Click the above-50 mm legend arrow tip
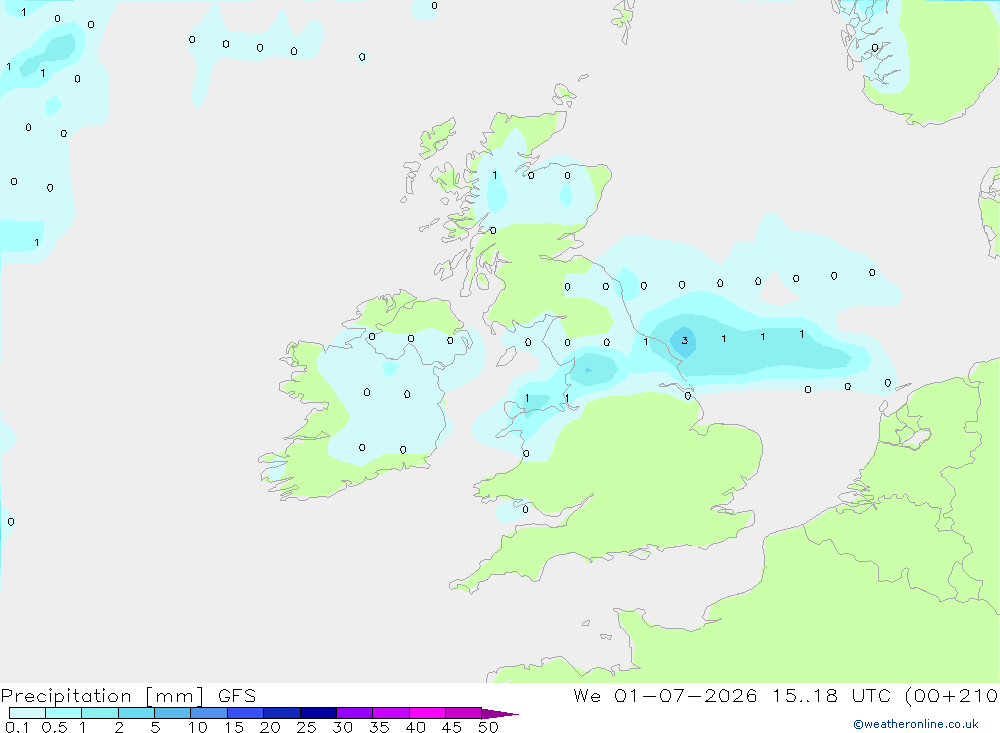The image size is (1000, 733). pos(500,714)
